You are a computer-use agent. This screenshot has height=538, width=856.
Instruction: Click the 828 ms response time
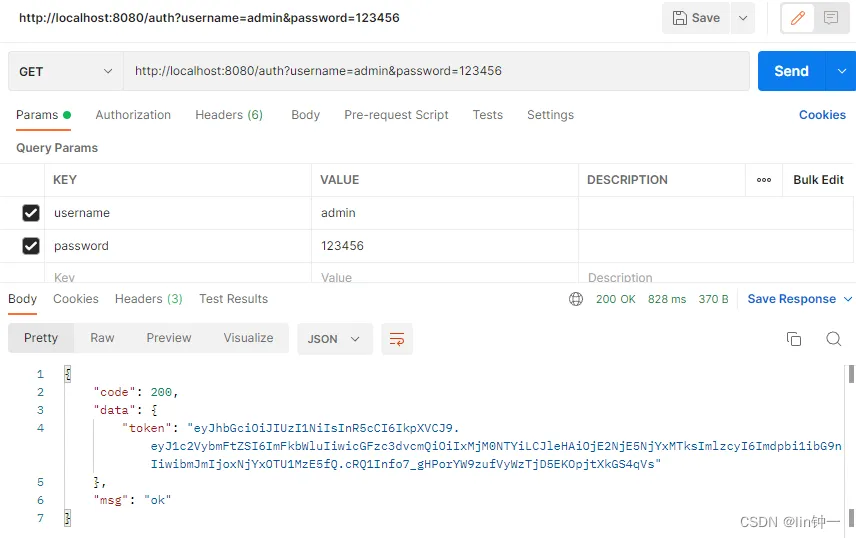(x=667, y=299)
